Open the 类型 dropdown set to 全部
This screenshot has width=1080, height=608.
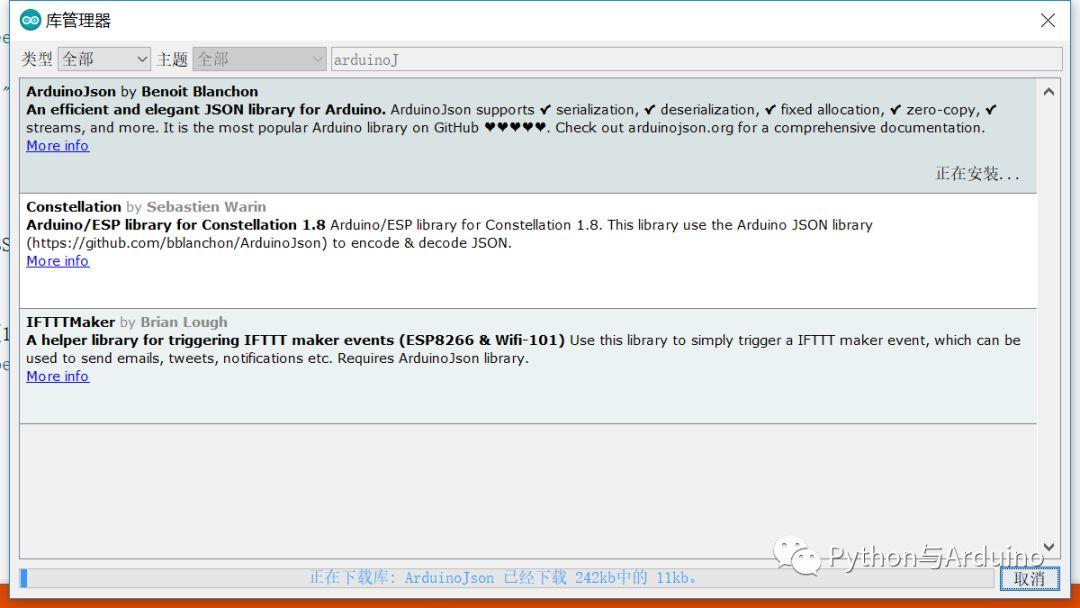point(104,59)
